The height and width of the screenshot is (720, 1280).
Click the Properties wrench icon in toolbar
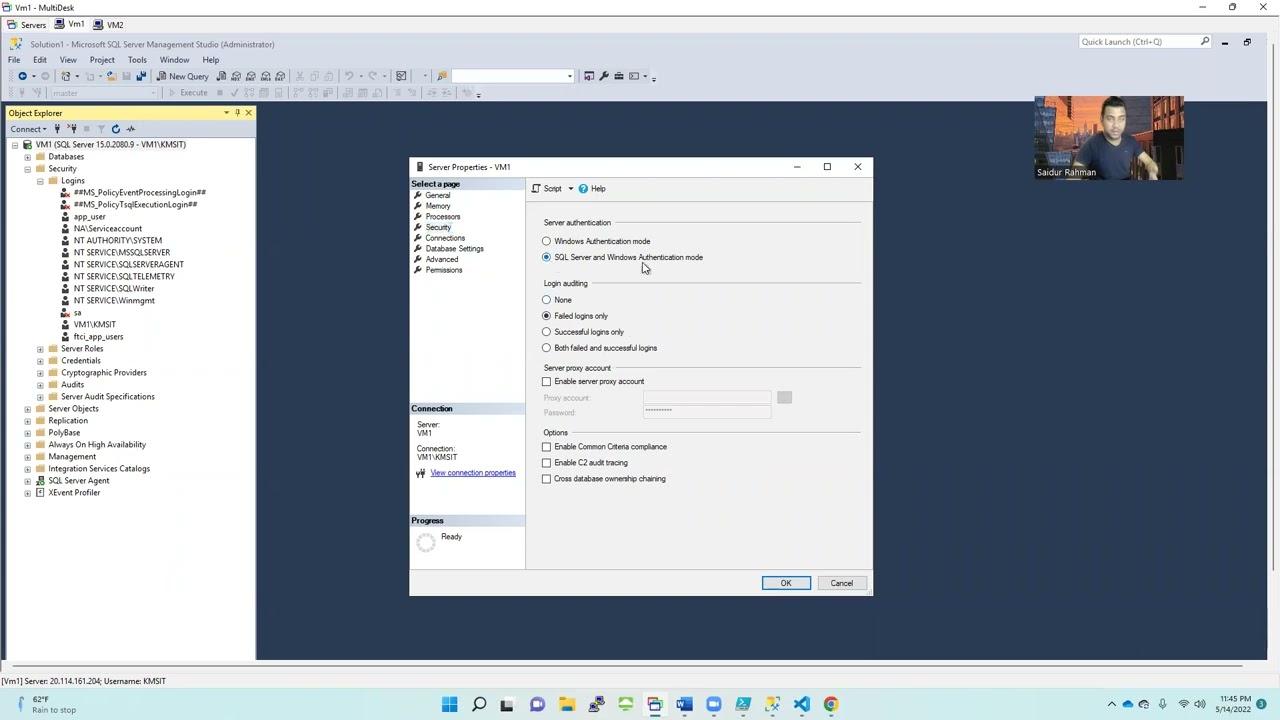603,76
